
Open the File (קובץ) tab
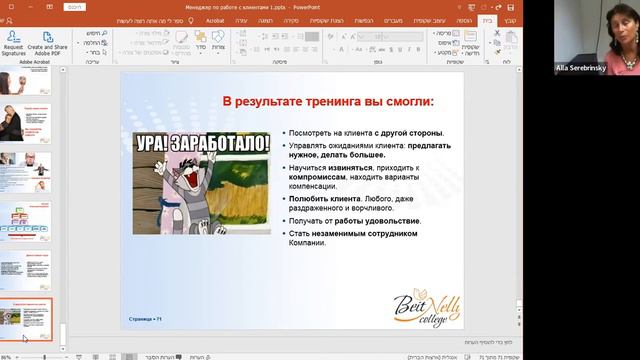click(510, 20)
